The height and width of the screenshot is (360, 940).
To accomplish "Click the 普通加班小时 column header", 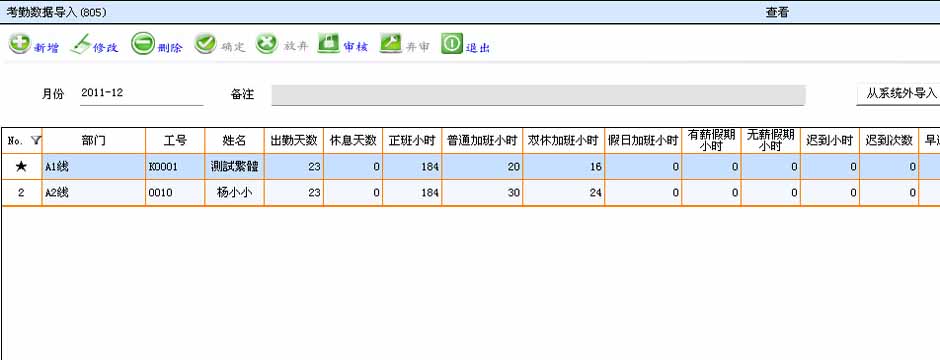I will [482, 141].
